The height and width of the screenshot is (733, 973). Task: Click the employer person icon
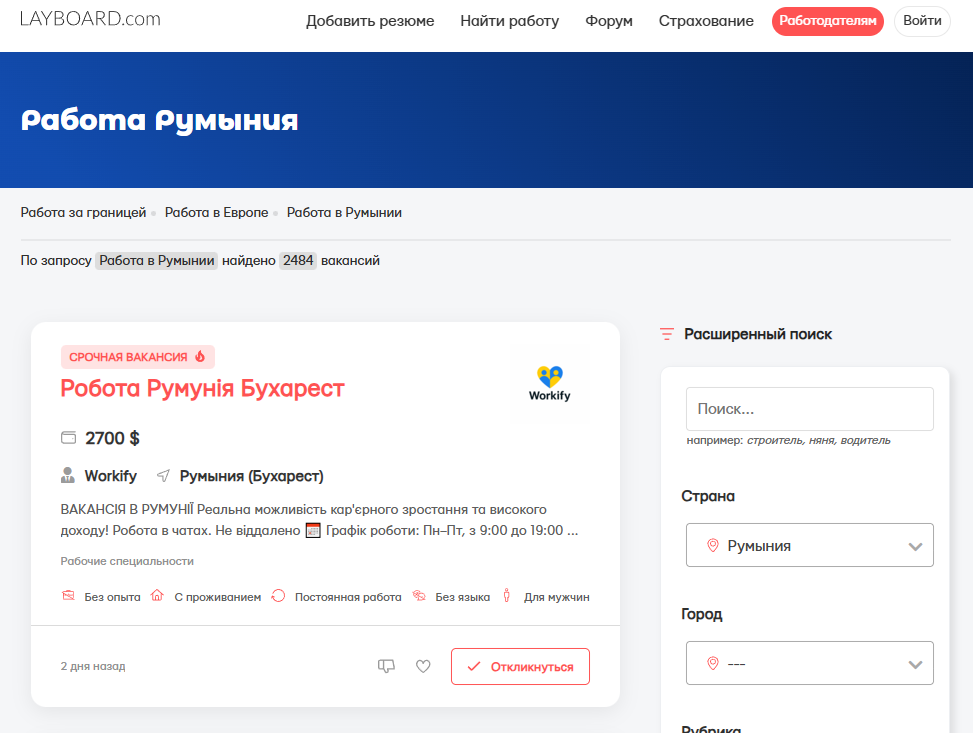(x=68, y=475)
